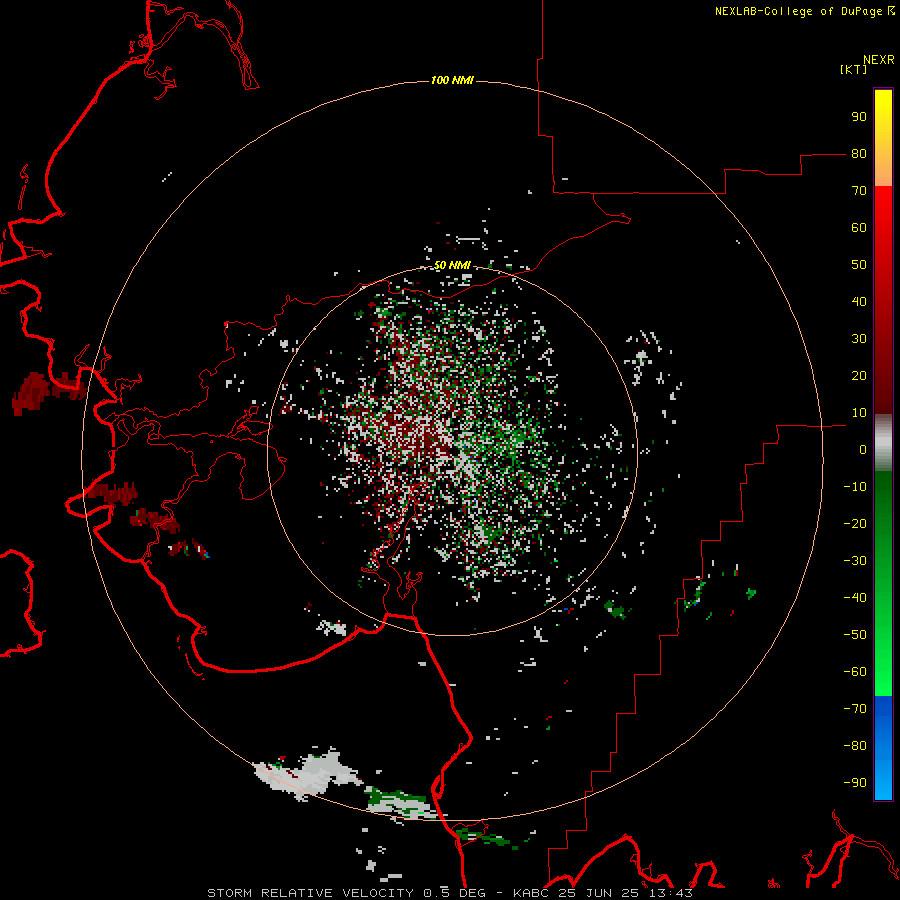Viewport: 900px width, 900px height.
Task: Click the 90 value on velocity scale
Action: tap(859, 117)
